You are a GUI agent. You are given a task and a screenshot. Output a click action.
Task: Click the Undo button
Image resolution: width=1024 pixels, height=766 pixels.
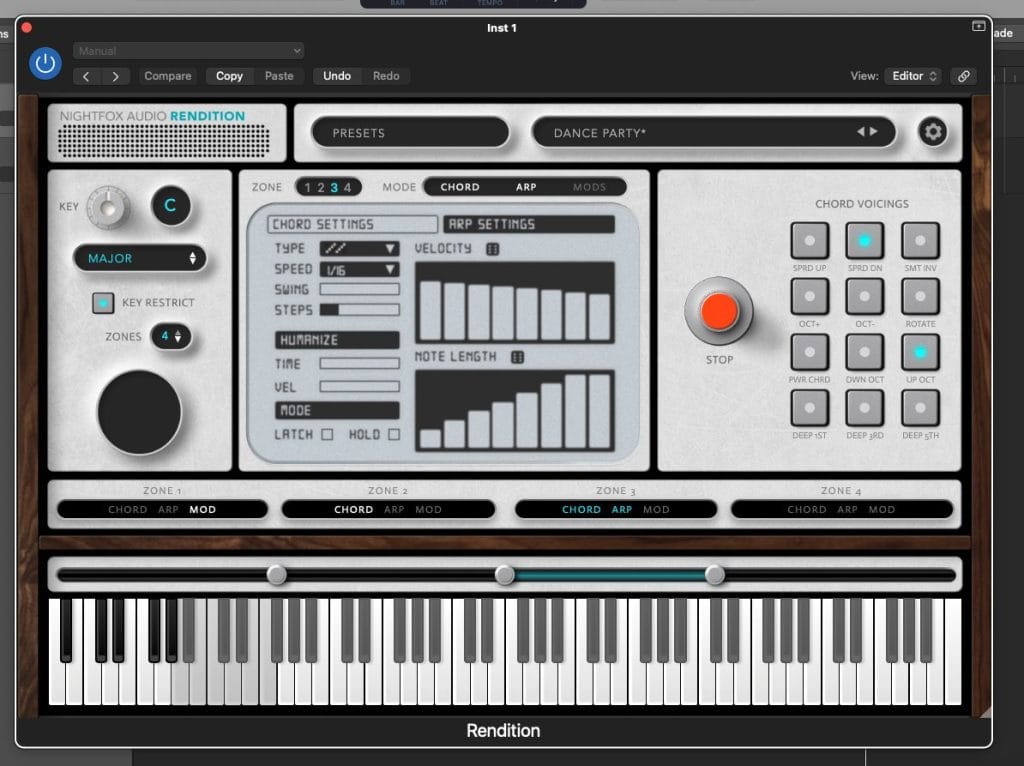coord(337,76)
